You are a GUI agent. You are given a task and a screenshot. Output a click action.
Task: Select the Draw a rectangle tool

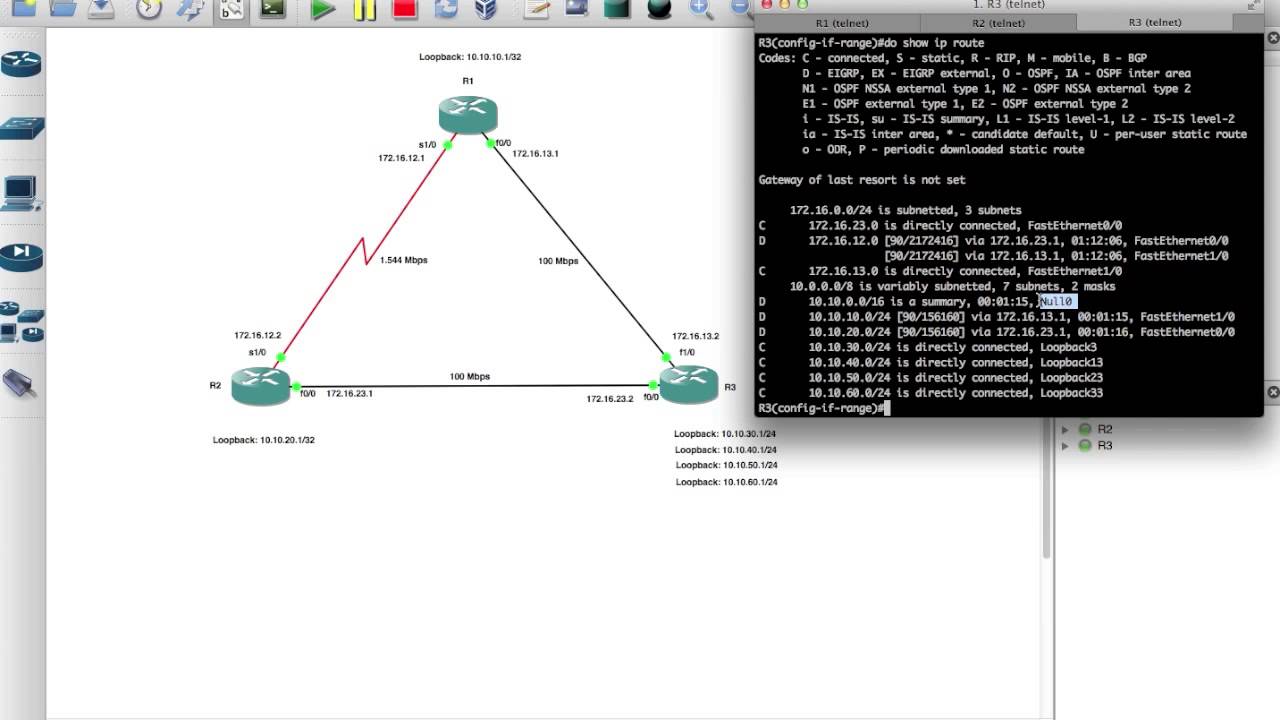(617, 8)
